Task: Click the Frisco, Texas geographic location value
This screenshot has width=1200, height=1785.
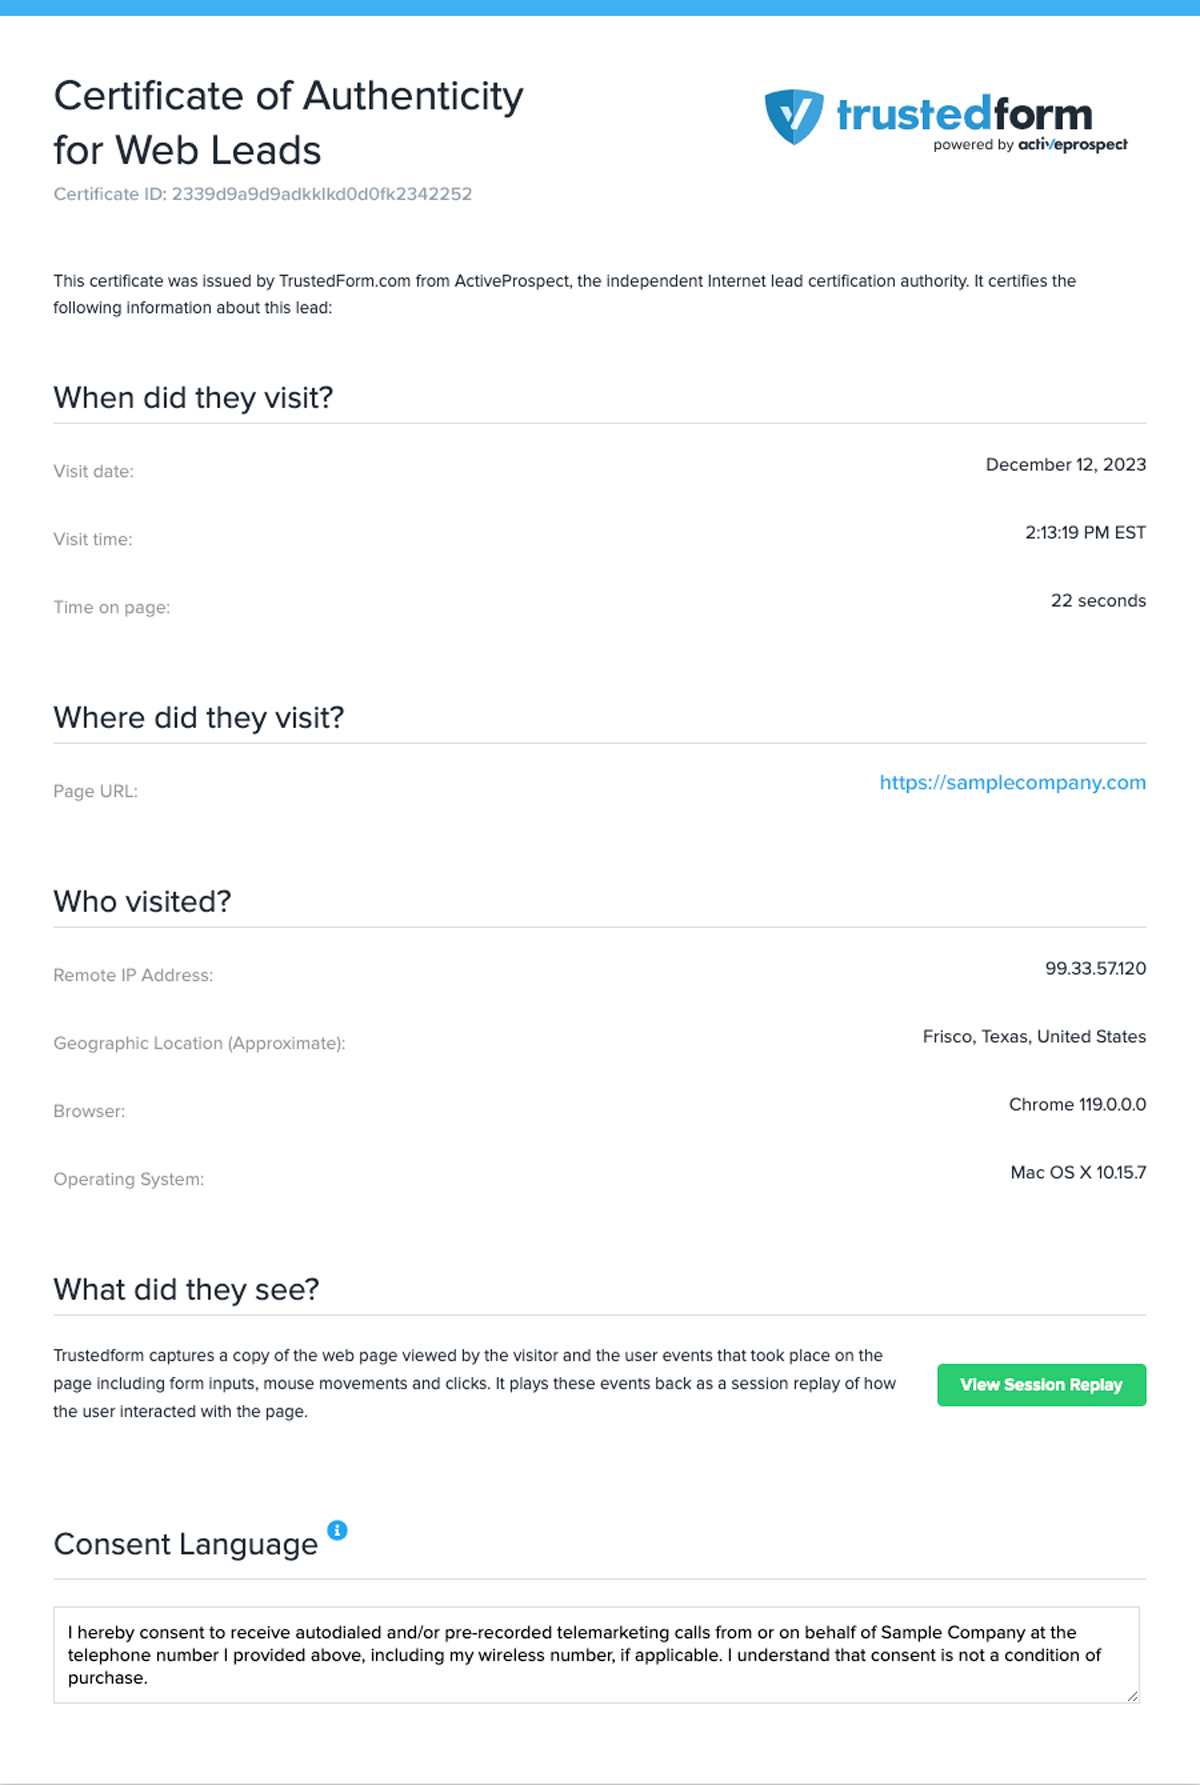Action: pyautogui.click(x=1034, y=1037)
